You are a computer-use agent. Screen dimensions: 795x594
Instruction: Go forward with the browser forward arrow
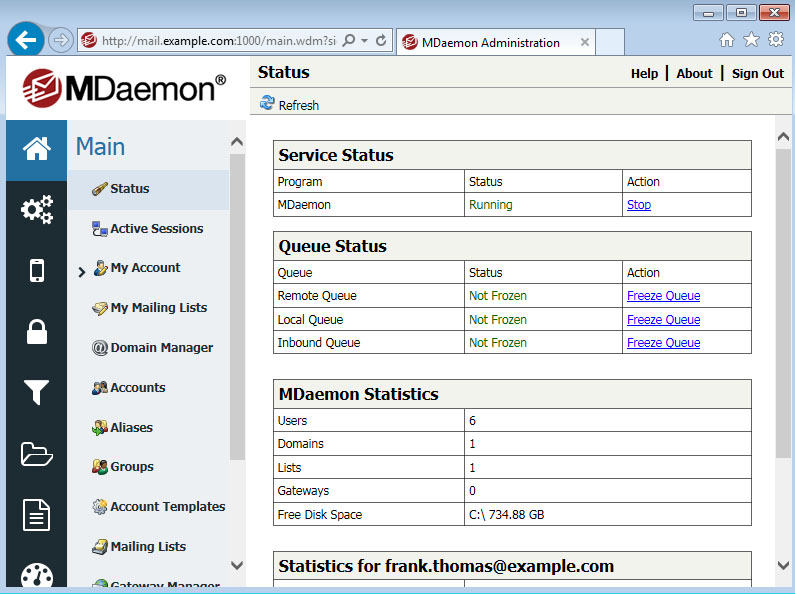[60, 40]
